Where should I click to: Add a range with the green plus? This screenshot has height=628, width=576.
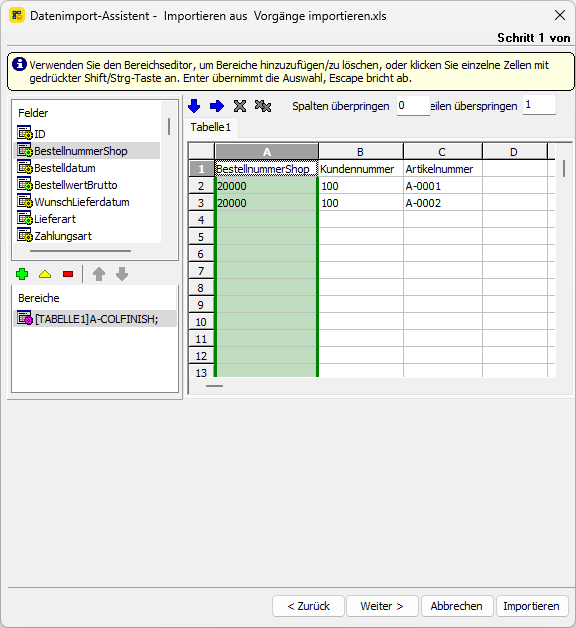click(x=22, y=274)
